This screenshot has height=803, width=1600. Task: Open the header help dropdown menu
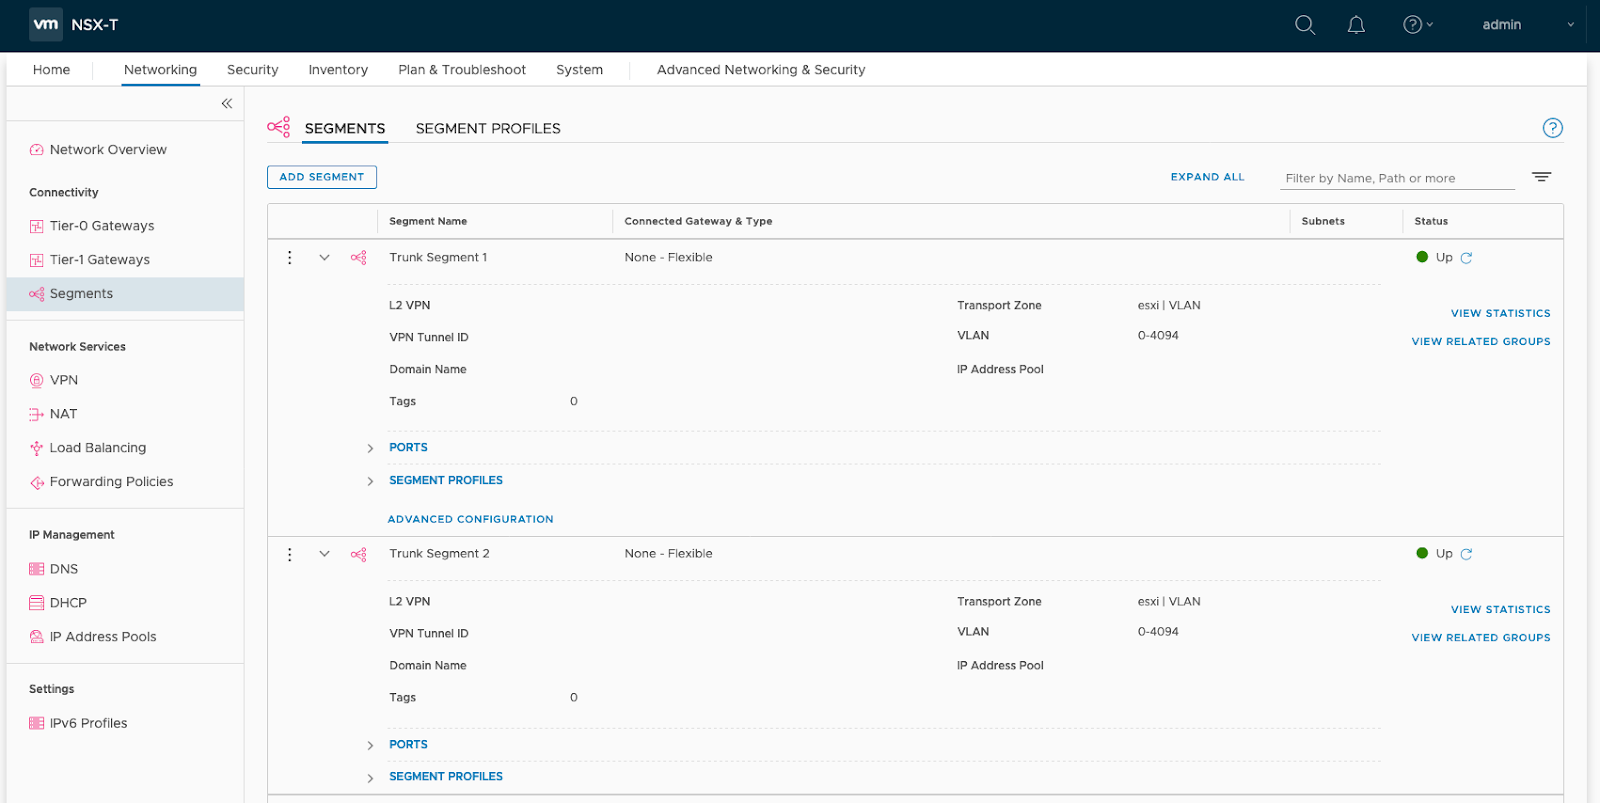click(x=1417, y=25)
